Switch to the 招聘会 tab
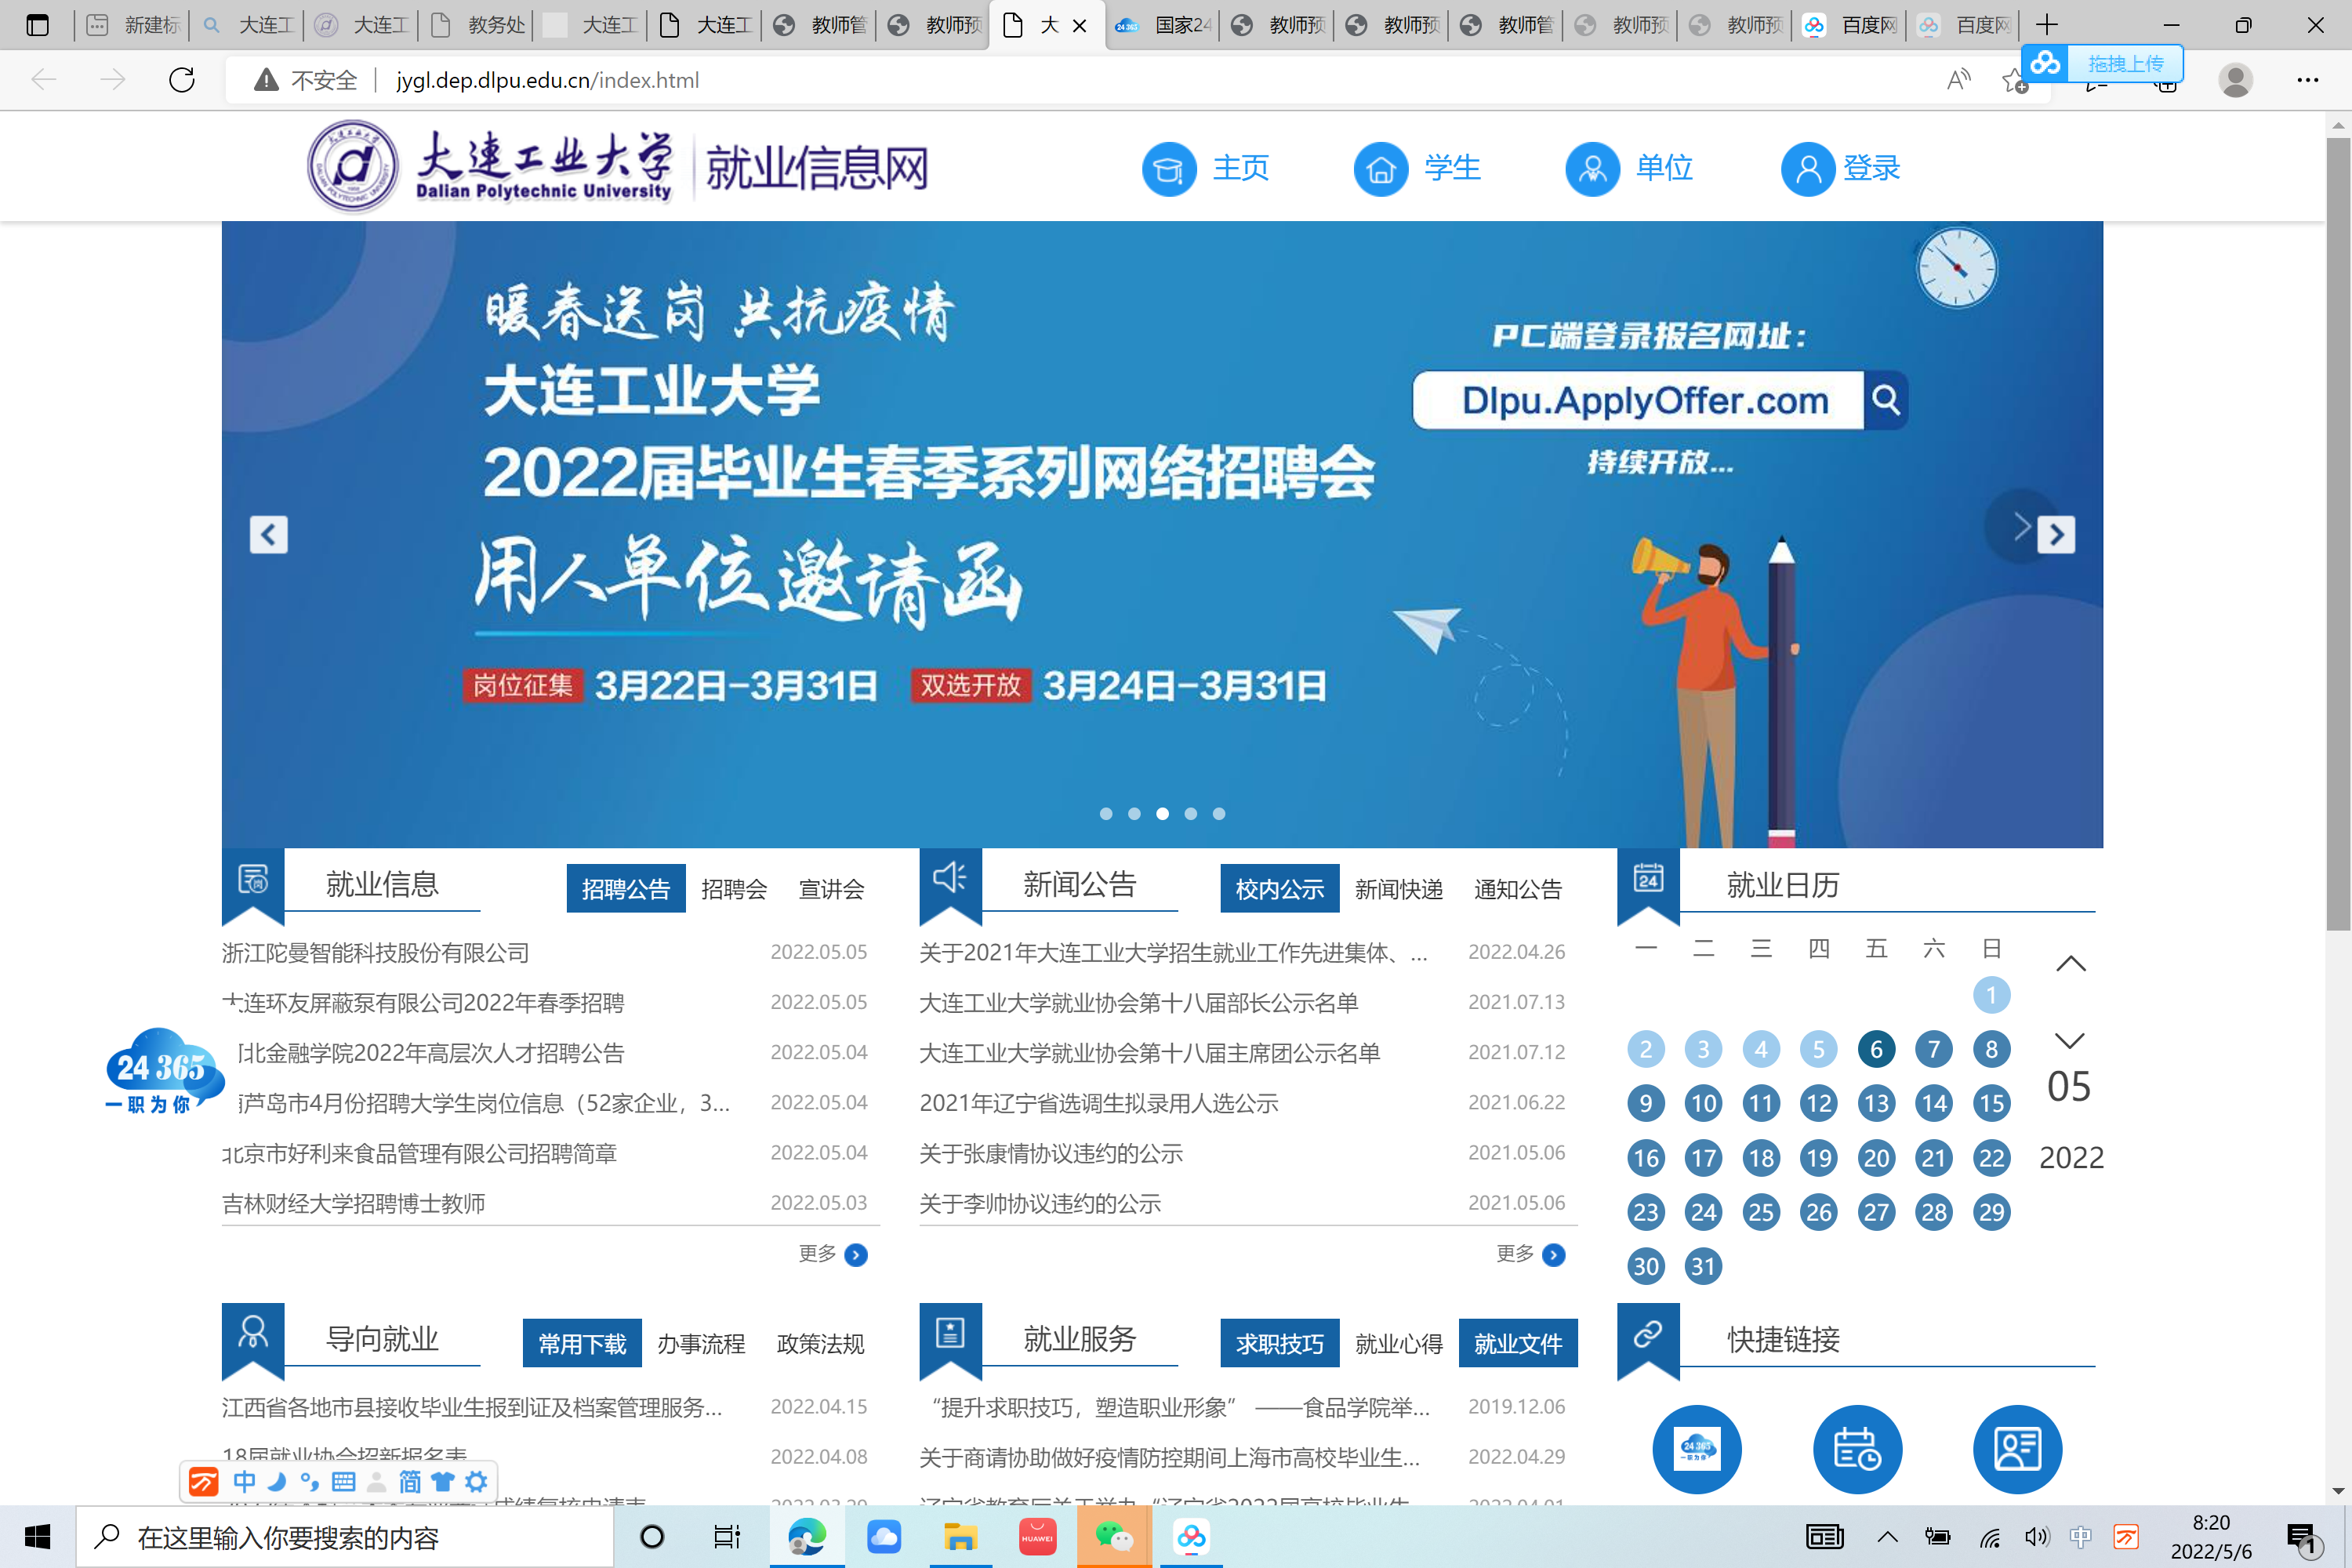 point(734,889)
